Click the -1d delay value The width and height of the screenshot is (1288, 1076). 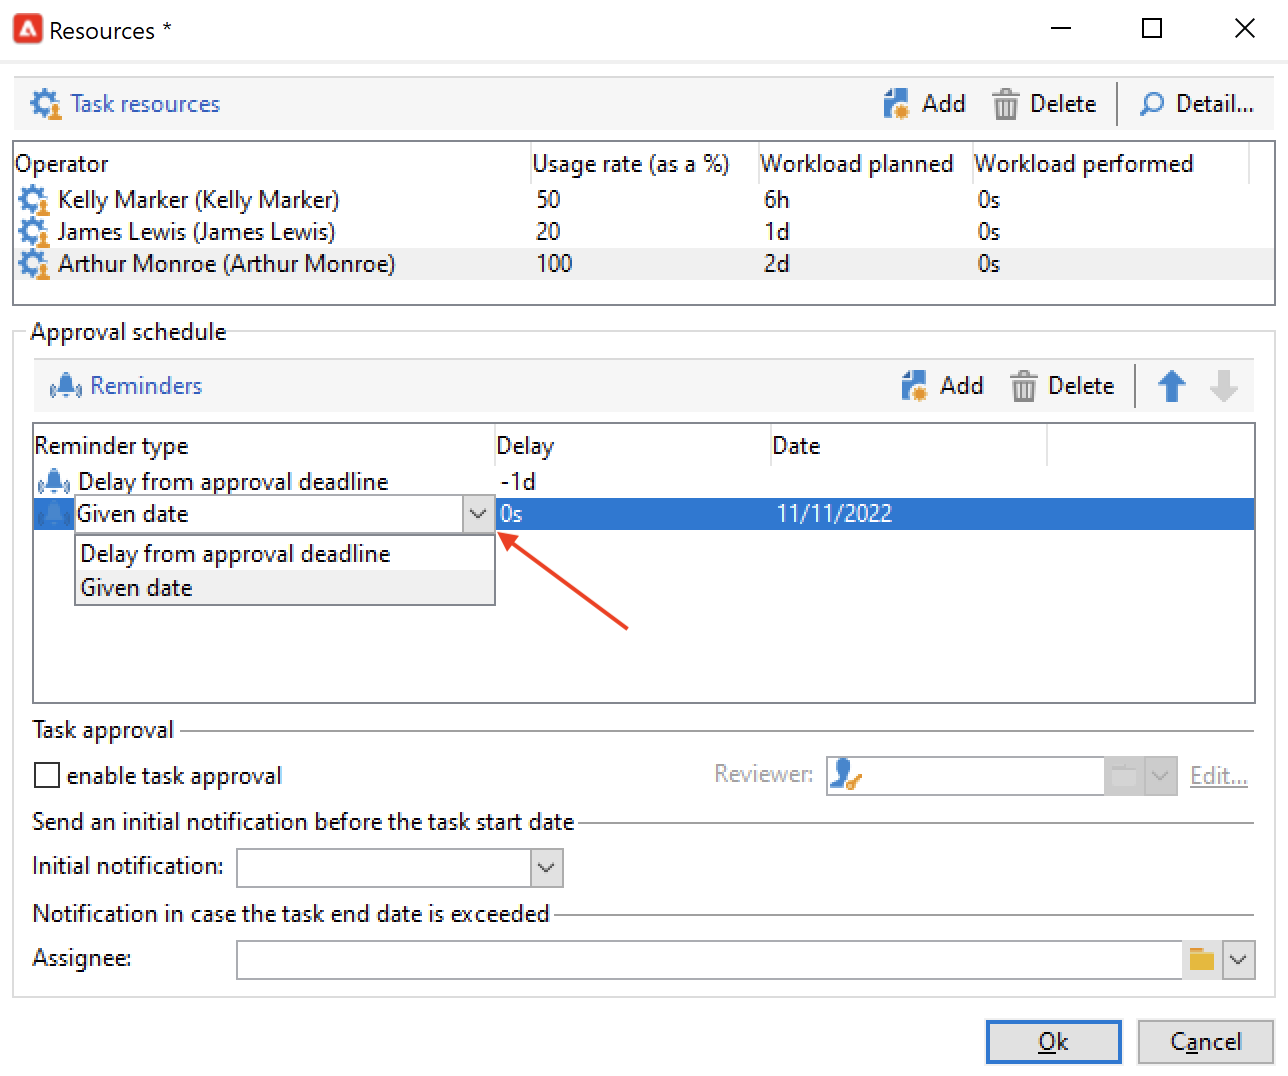(x=518, y=482)
